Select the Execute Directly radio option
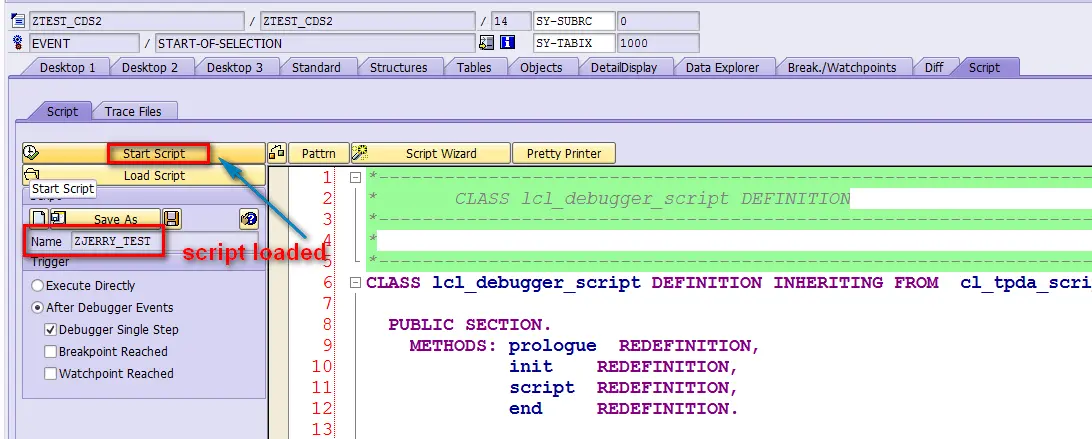This screenshot has height=439, width=1092. pos(38,286)
